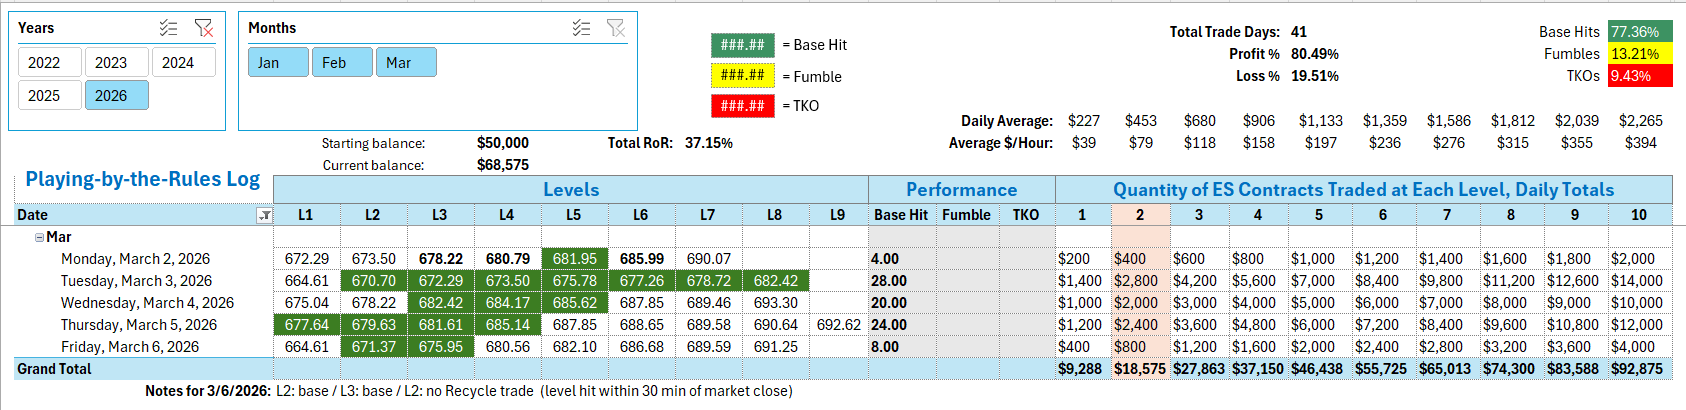The height and width of the screenshot is (410, 1686).
Task: Click the Months slicer clear filter icon
Action: point(616,28)
